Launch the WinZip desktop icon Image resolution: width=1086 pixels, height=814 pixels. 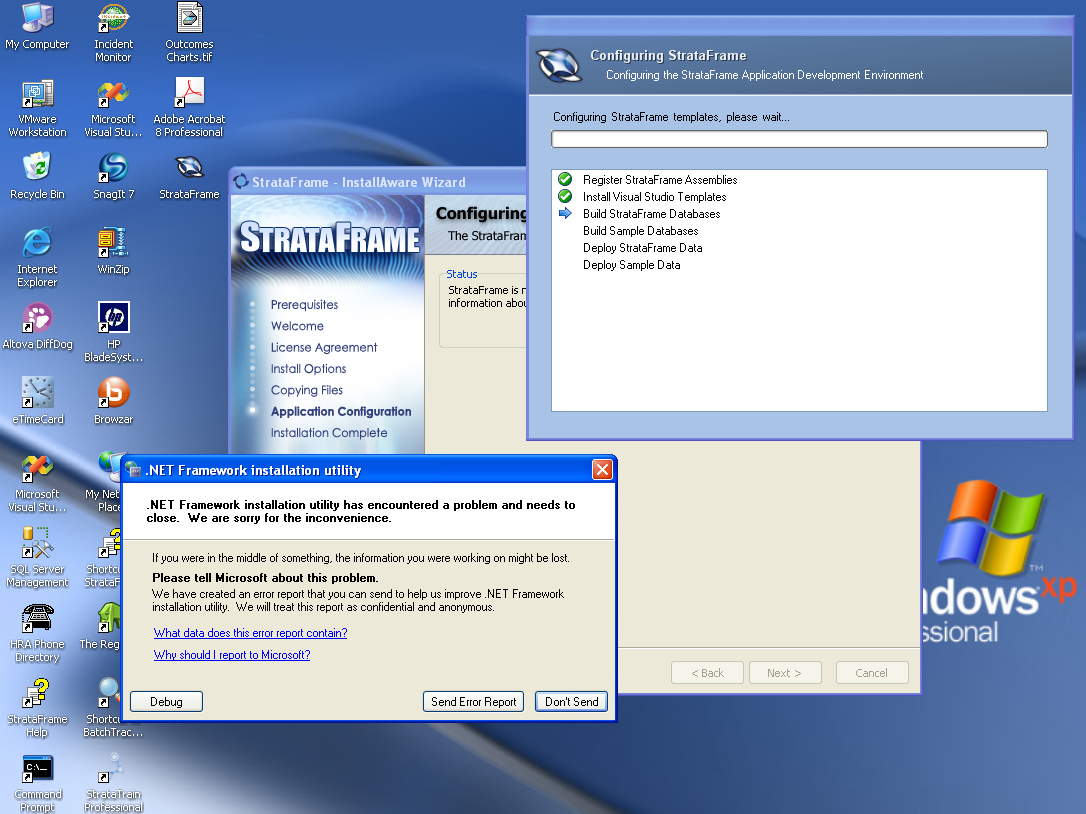(113, 243)
